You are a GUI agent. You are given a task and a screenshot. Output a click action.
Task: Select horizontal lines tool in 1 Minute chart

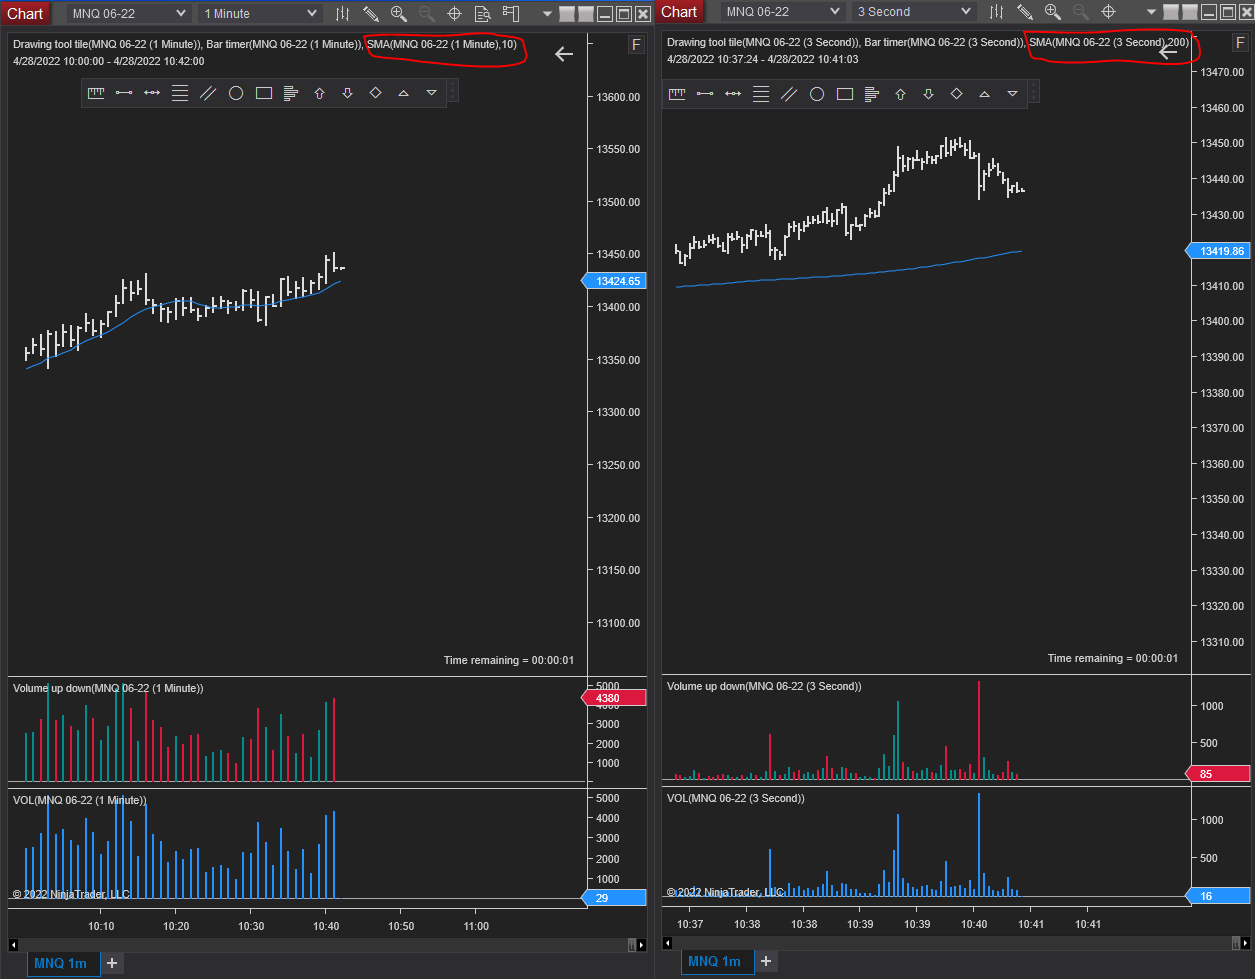(180, 93)
